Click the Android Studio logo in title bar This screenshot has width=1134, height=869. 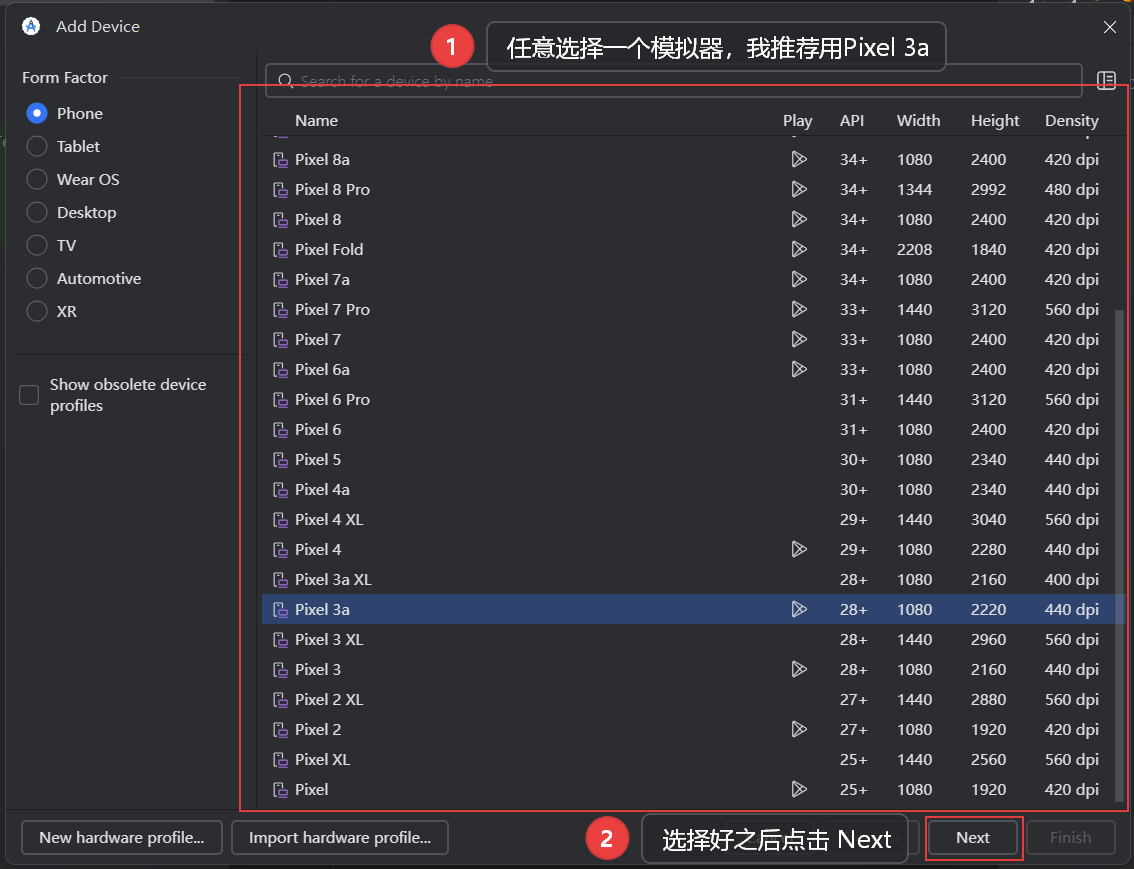click(31, 27)
